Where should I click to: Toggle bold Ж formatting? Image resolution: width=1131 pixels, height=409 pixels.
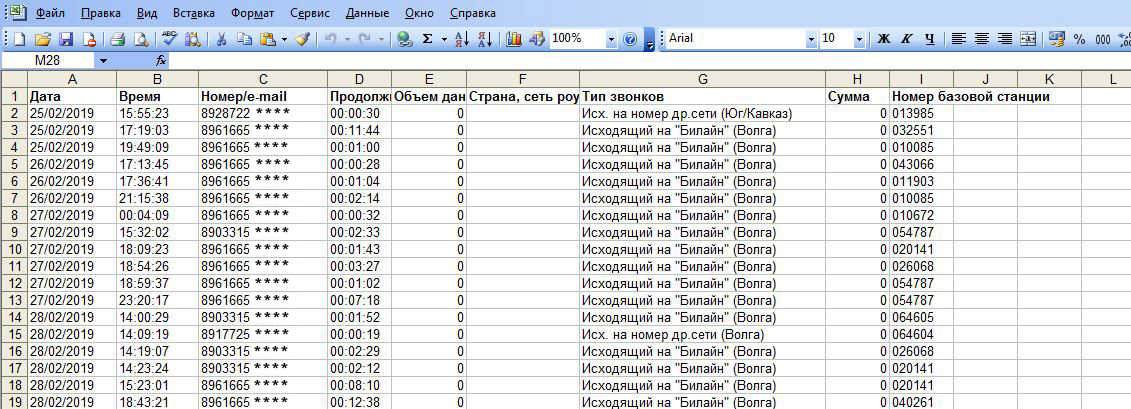pyautogui.click(x=884, y=40)
